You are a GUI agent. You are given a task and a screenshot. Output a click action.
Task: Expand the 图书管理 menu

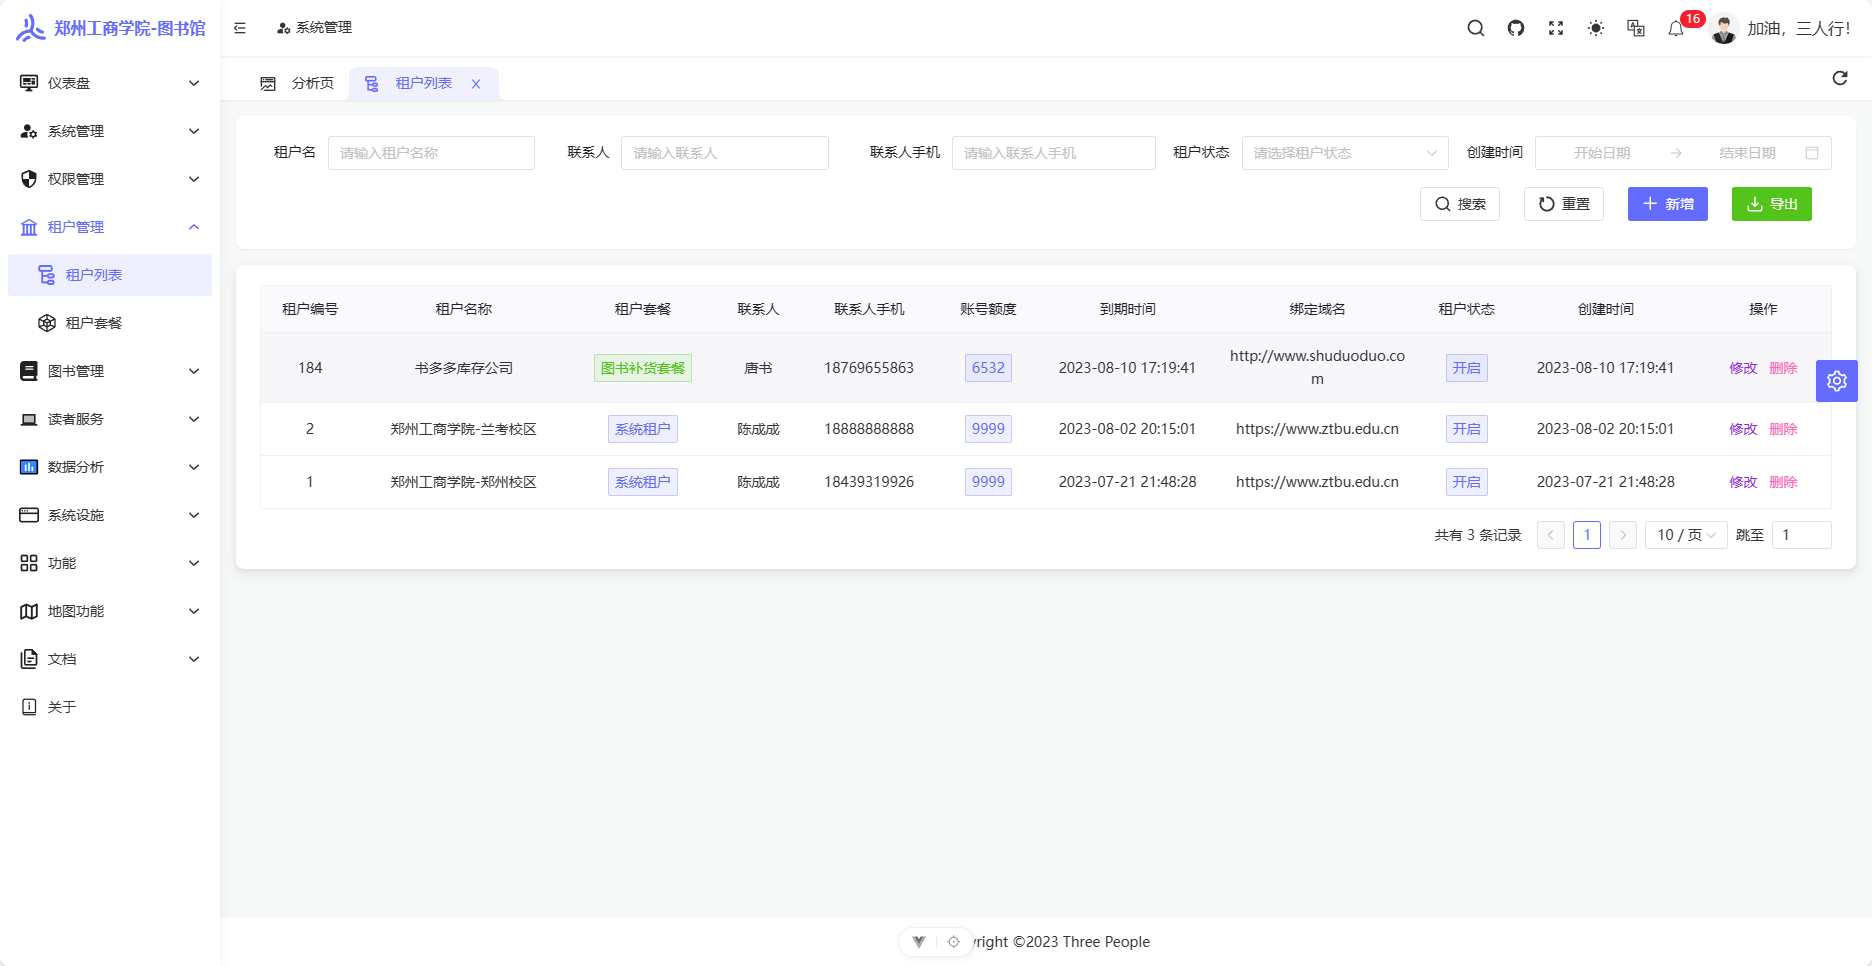pos(110,371)
